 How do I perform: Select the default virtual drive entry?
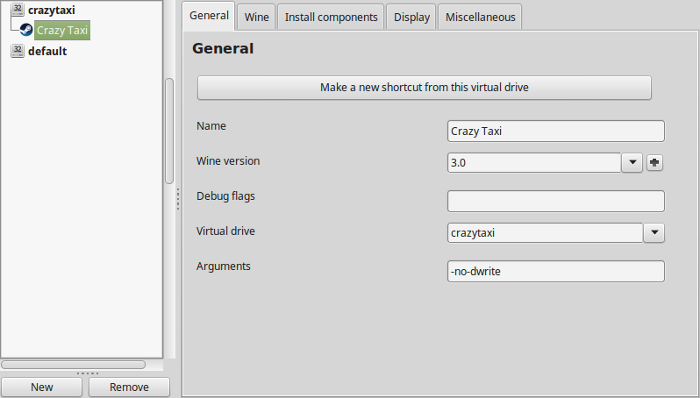point(47,51)
